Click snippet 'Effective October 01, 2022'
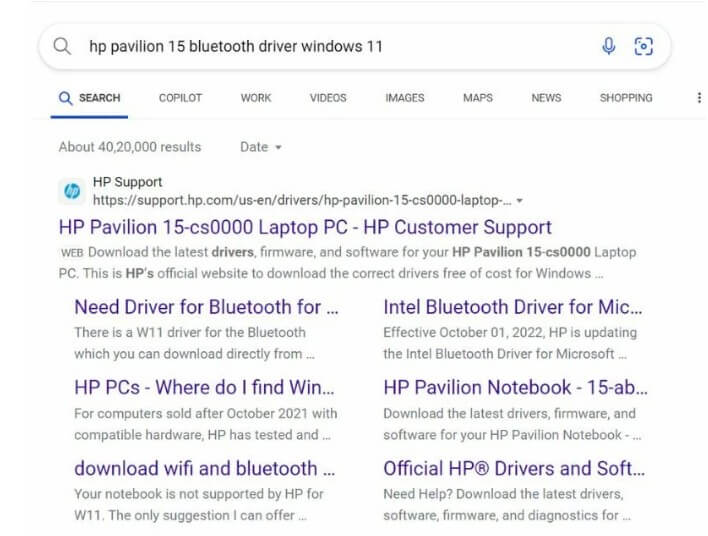Screen dimensions: 708x536 (x=510, y=343)
